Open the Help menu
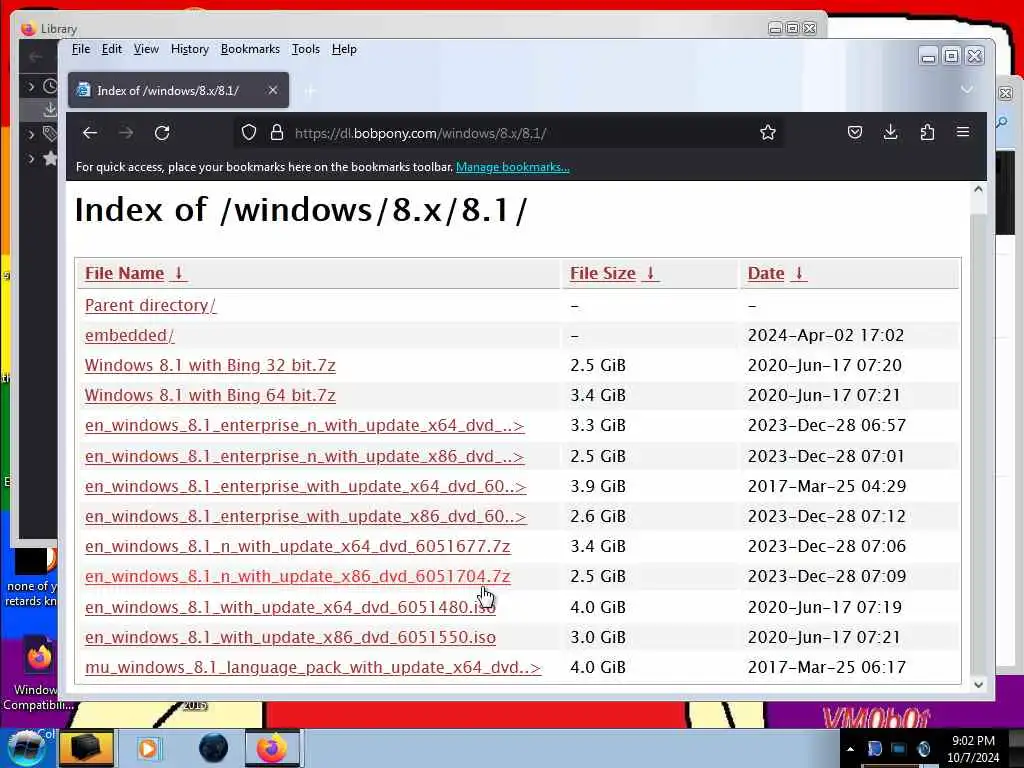The height and width of the screenshot is (768, 1024). coord(344,49)
